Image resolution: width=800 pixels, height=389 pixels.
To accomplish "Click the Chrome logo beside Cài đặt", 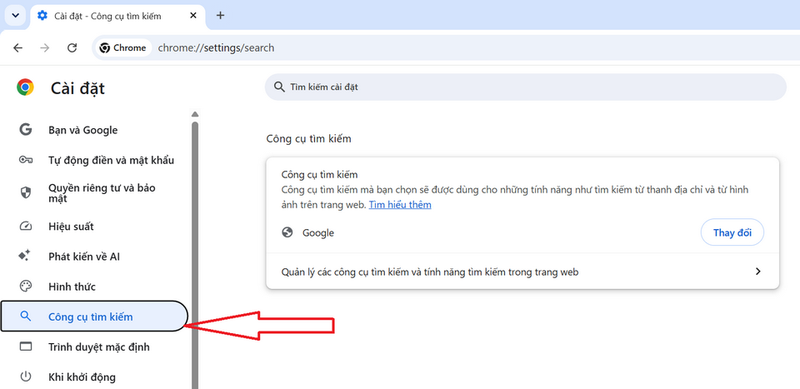I will click(25, 88).
